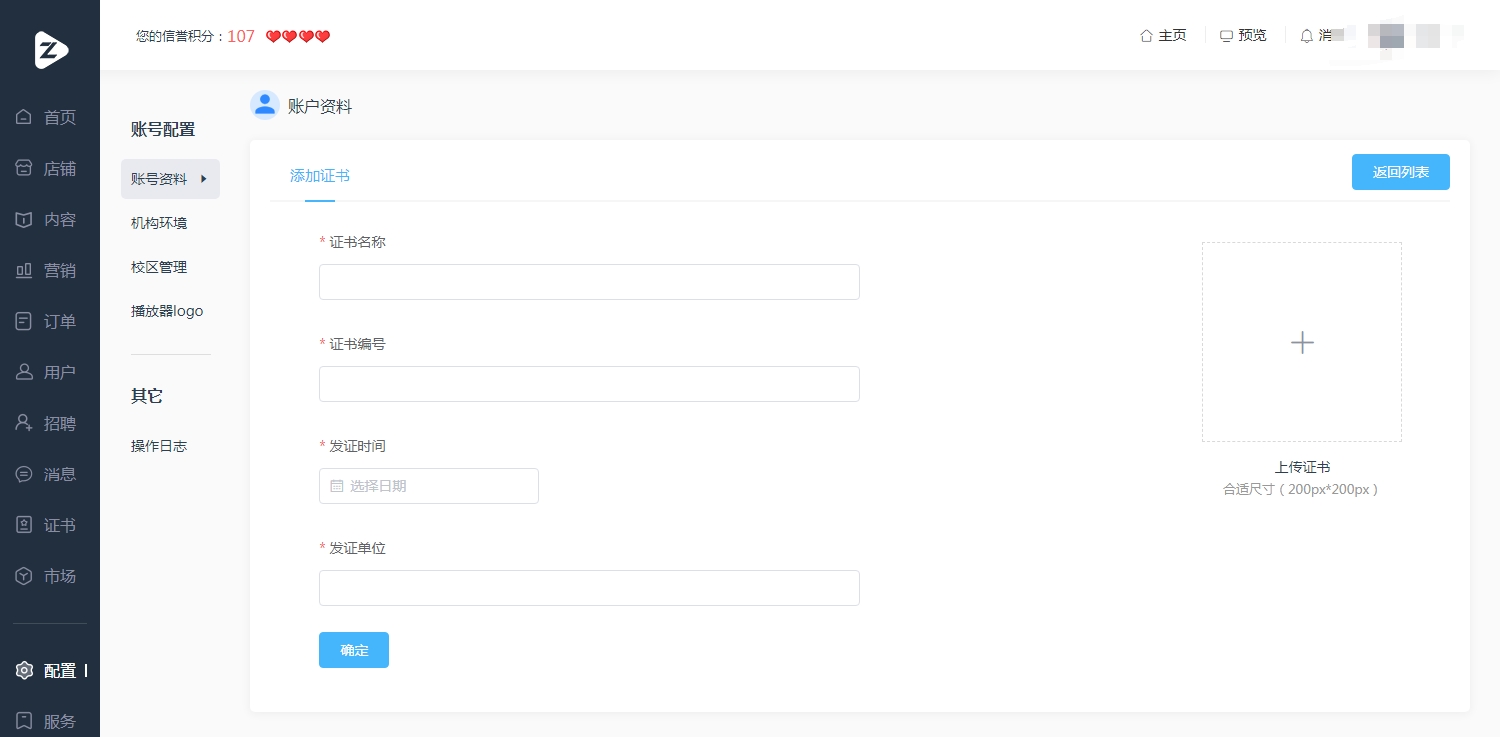This screenshot has height=737, width=1500.
Task: Switch to the 添加证书 tab
Action: click(320, 176)
